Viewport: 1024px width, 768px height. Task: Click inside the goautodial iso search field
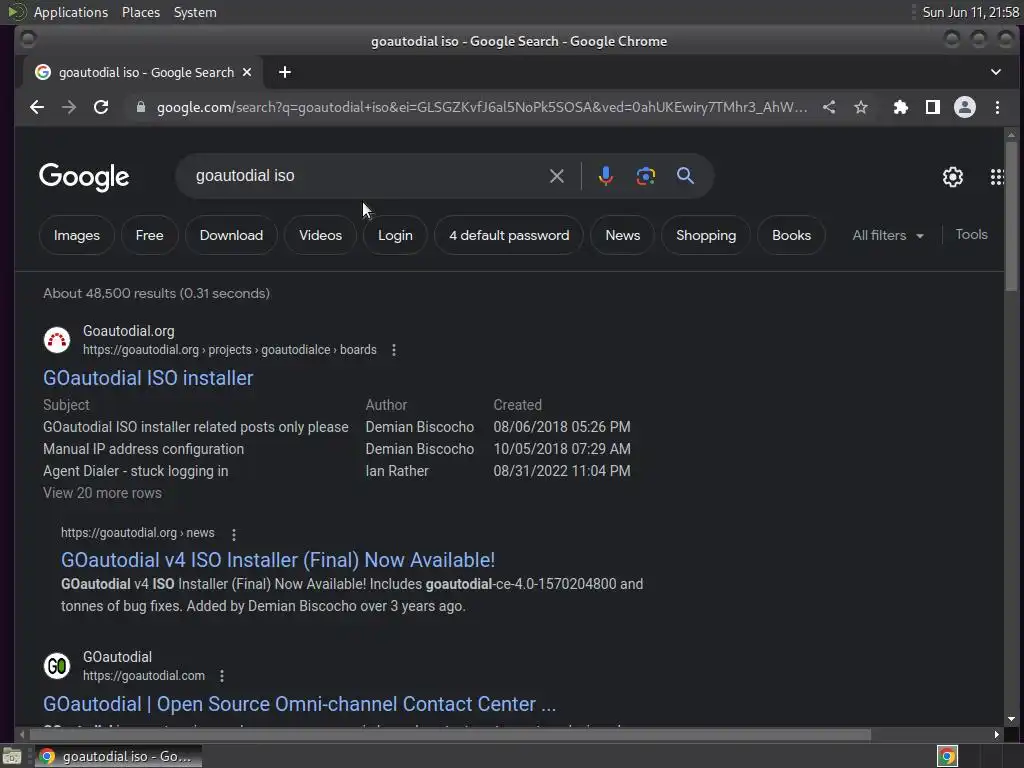(x=366, y=176)
